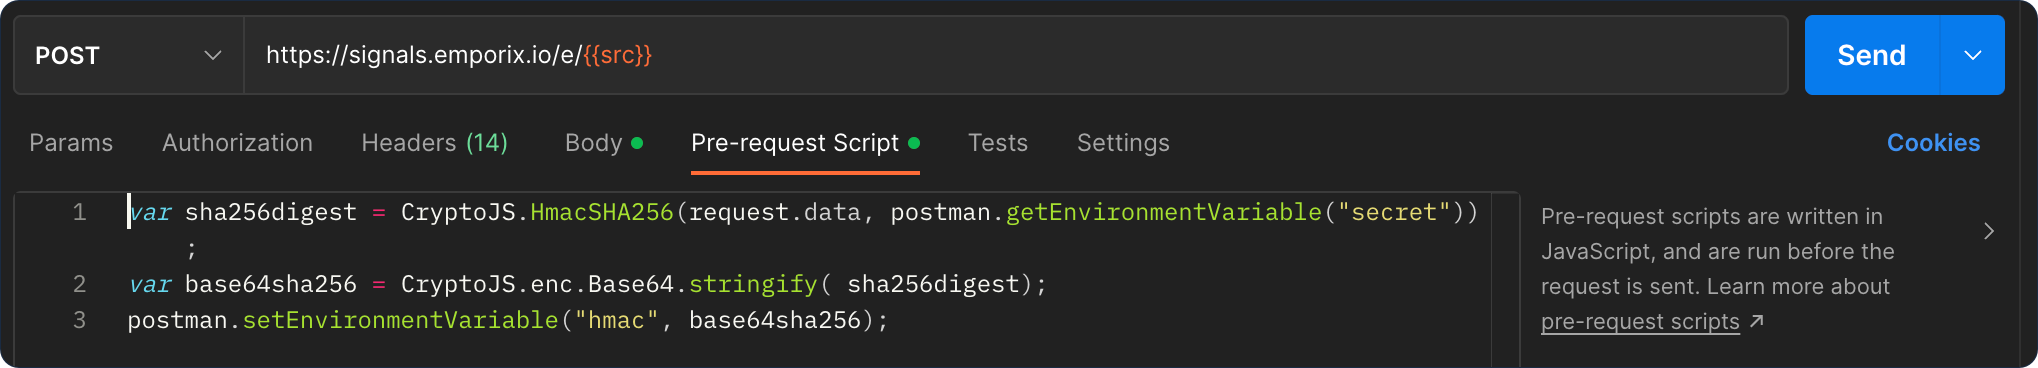Open the Settings tab
The height and width of the screenshot is (368, 2038).
[1123, 143]
